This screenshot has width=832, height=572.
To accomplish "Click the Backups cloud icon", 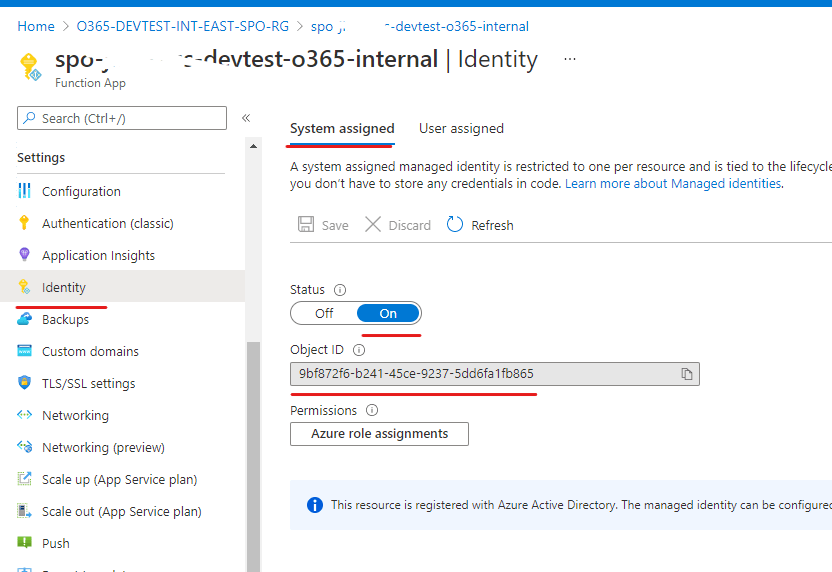I will point(25,319).
